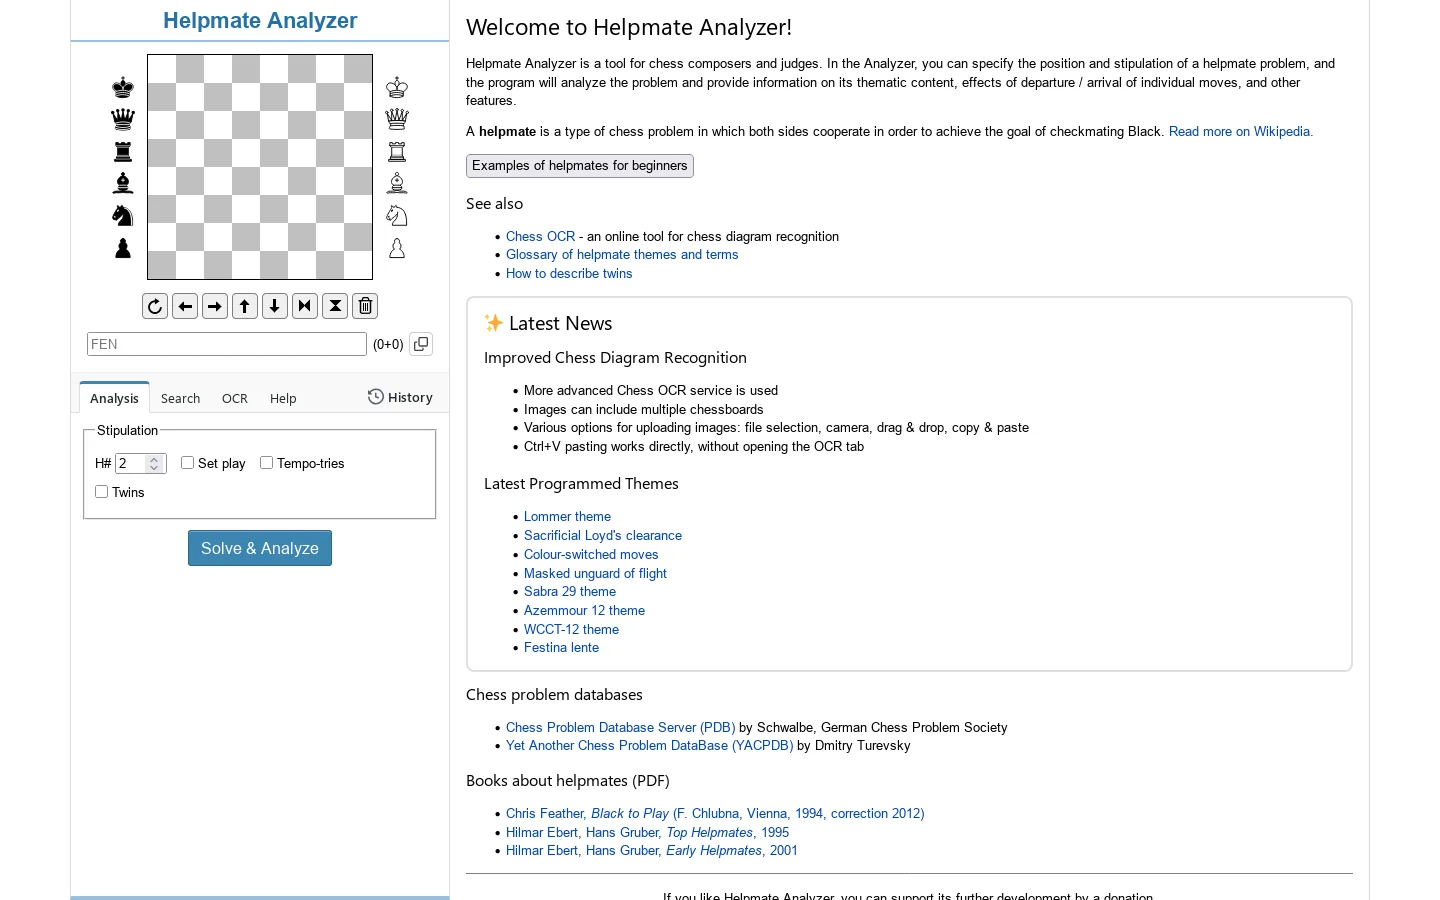Open the OCR tab
The height and width of the screenshot is (900, 1440).
235,398
